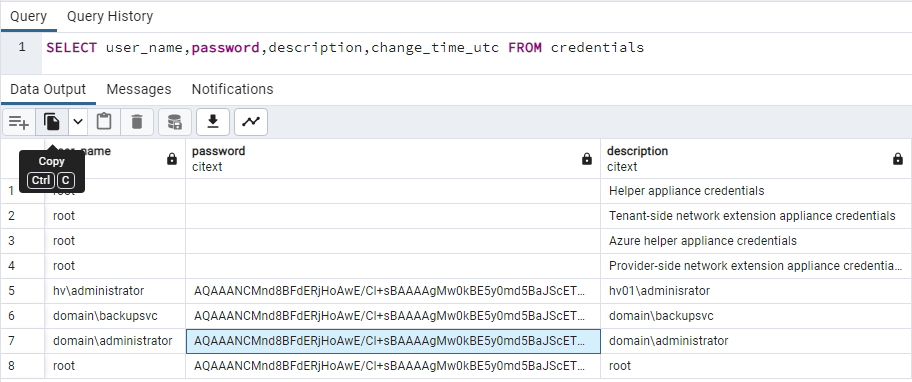Viewport: 912px width, 382px height.
Task: Click the root user_name cell in row 8
Action: (115, 366)
